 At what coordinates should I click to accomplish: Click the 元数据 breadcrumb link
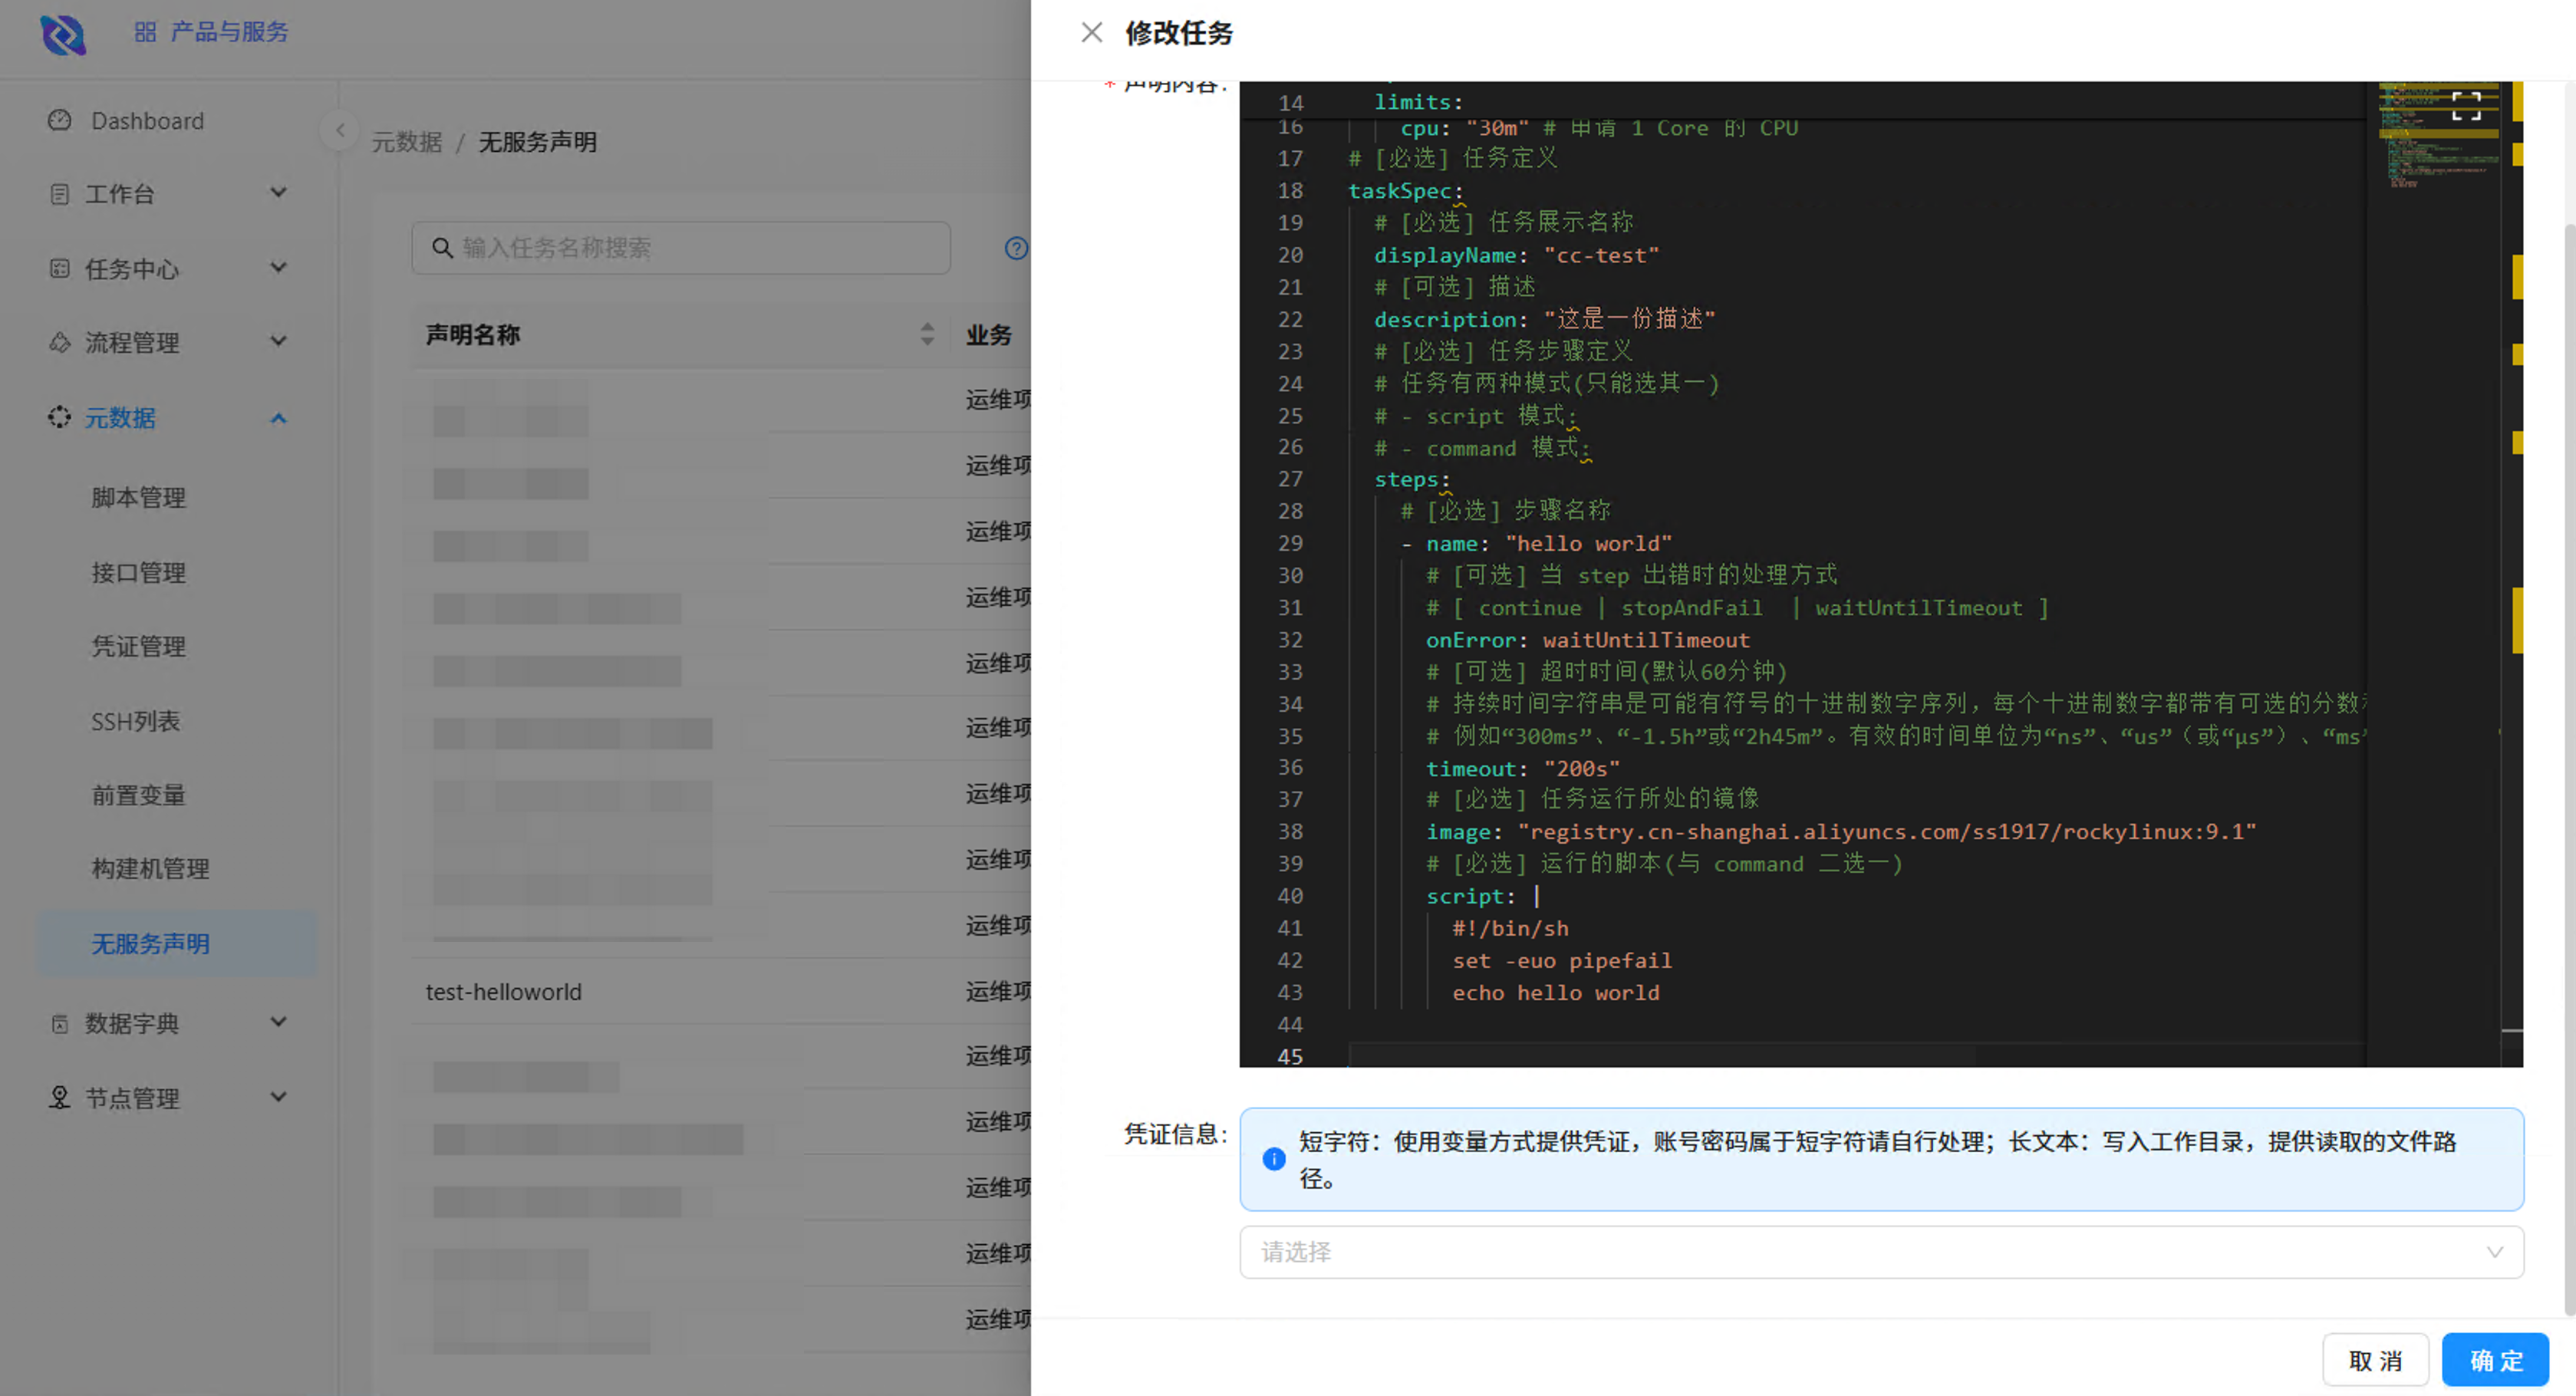(x=407, y=142)
